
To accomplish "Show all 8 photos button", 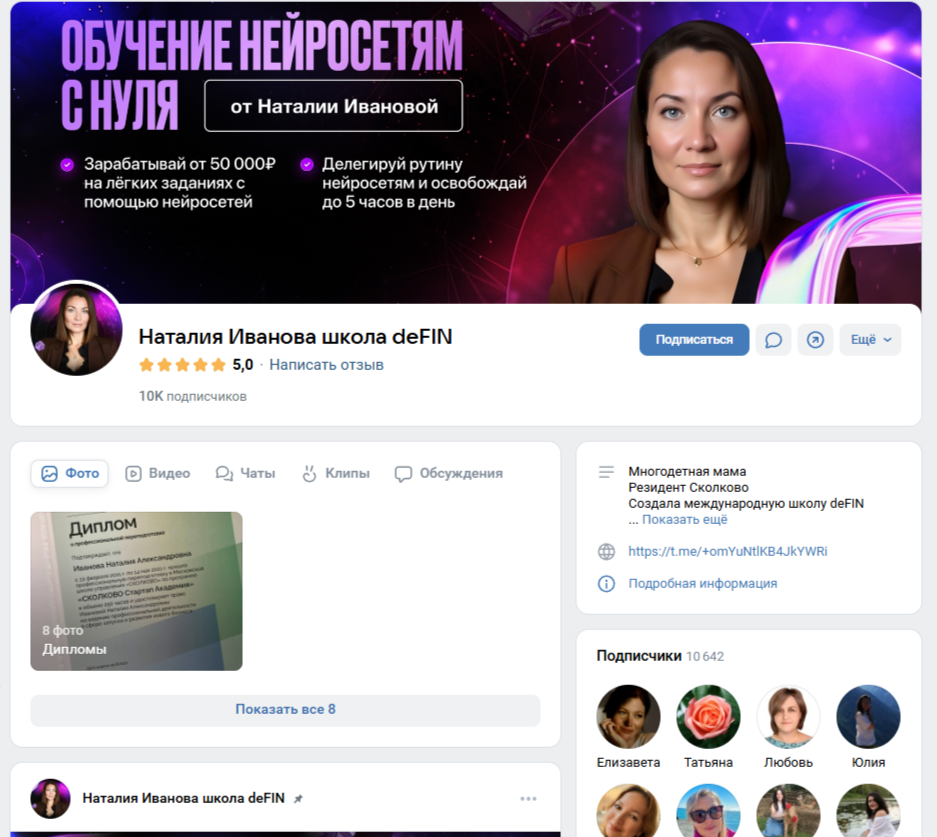I will [285, 710].
